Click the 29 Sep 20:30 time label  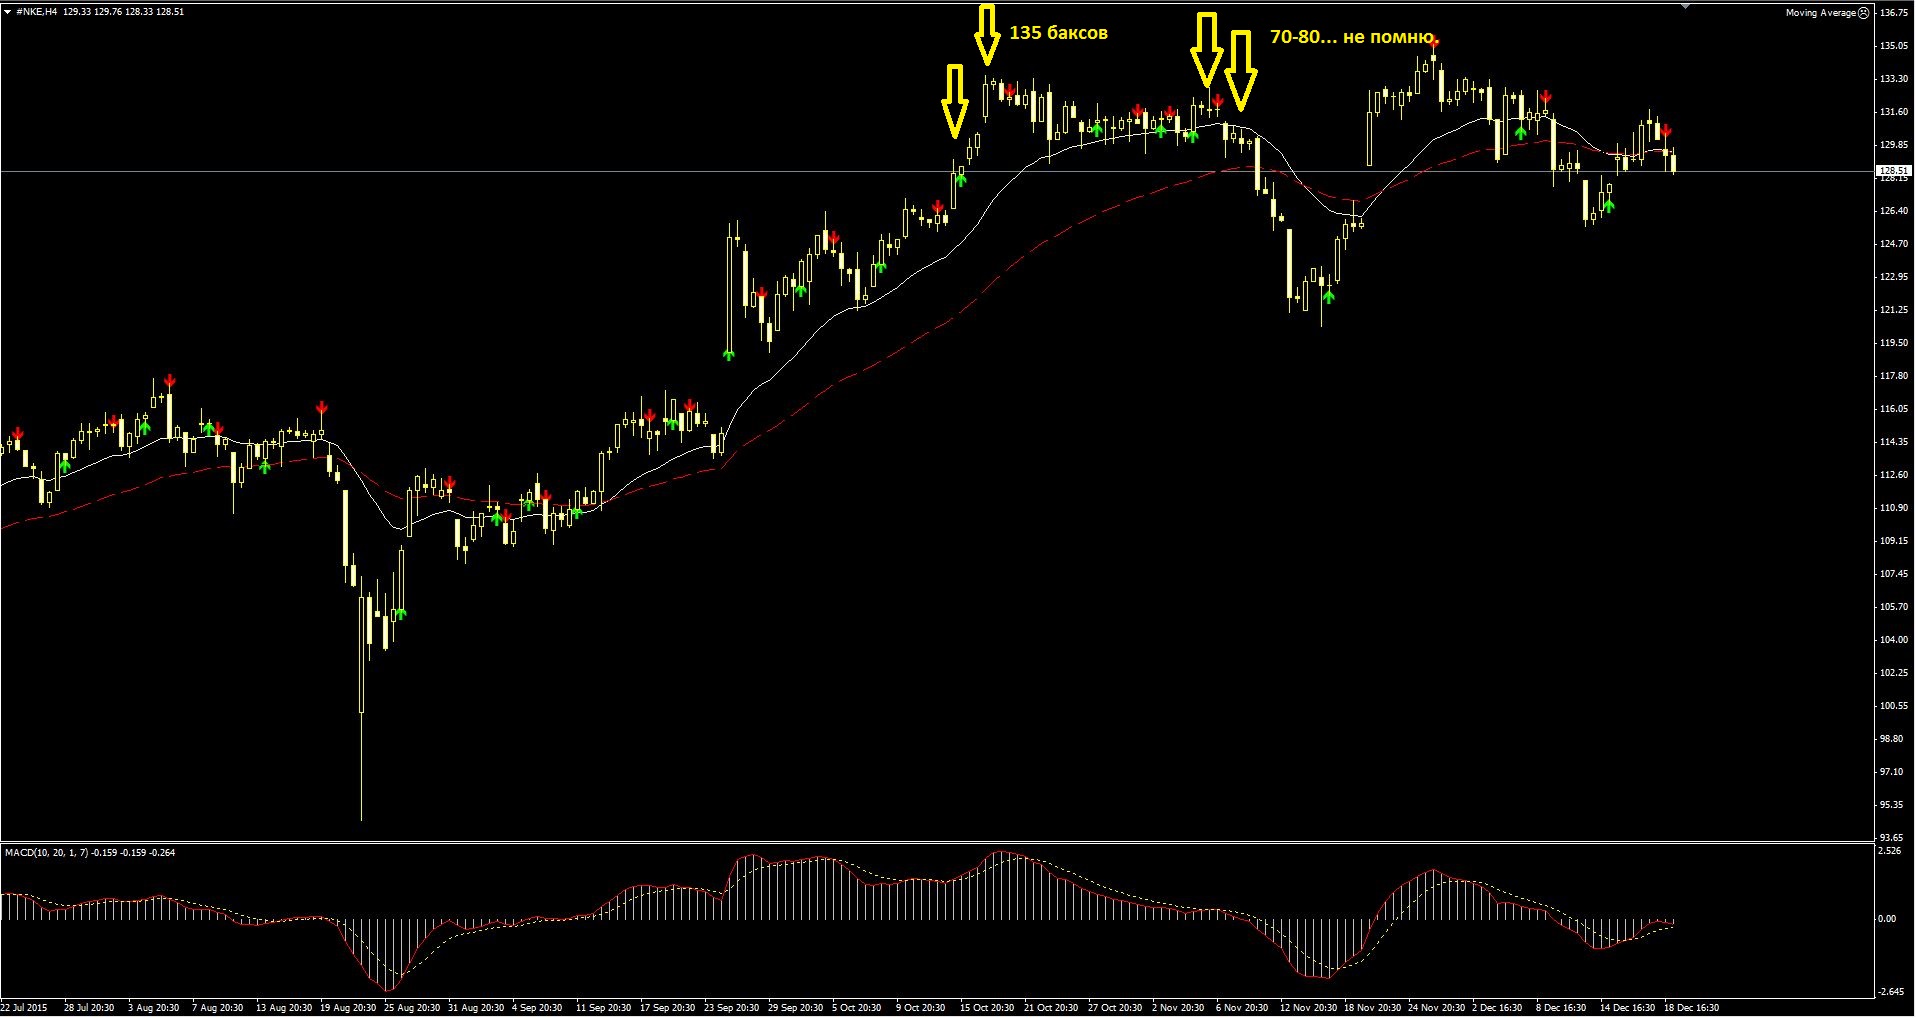click(x=795, y=1008)
